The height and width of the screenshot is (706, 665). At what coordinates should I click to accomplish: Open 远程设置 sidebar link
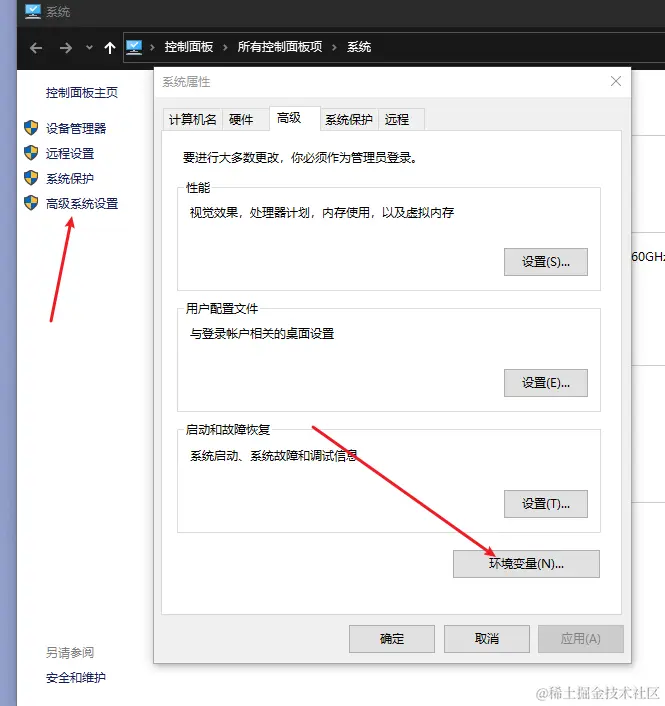point(70,154)
